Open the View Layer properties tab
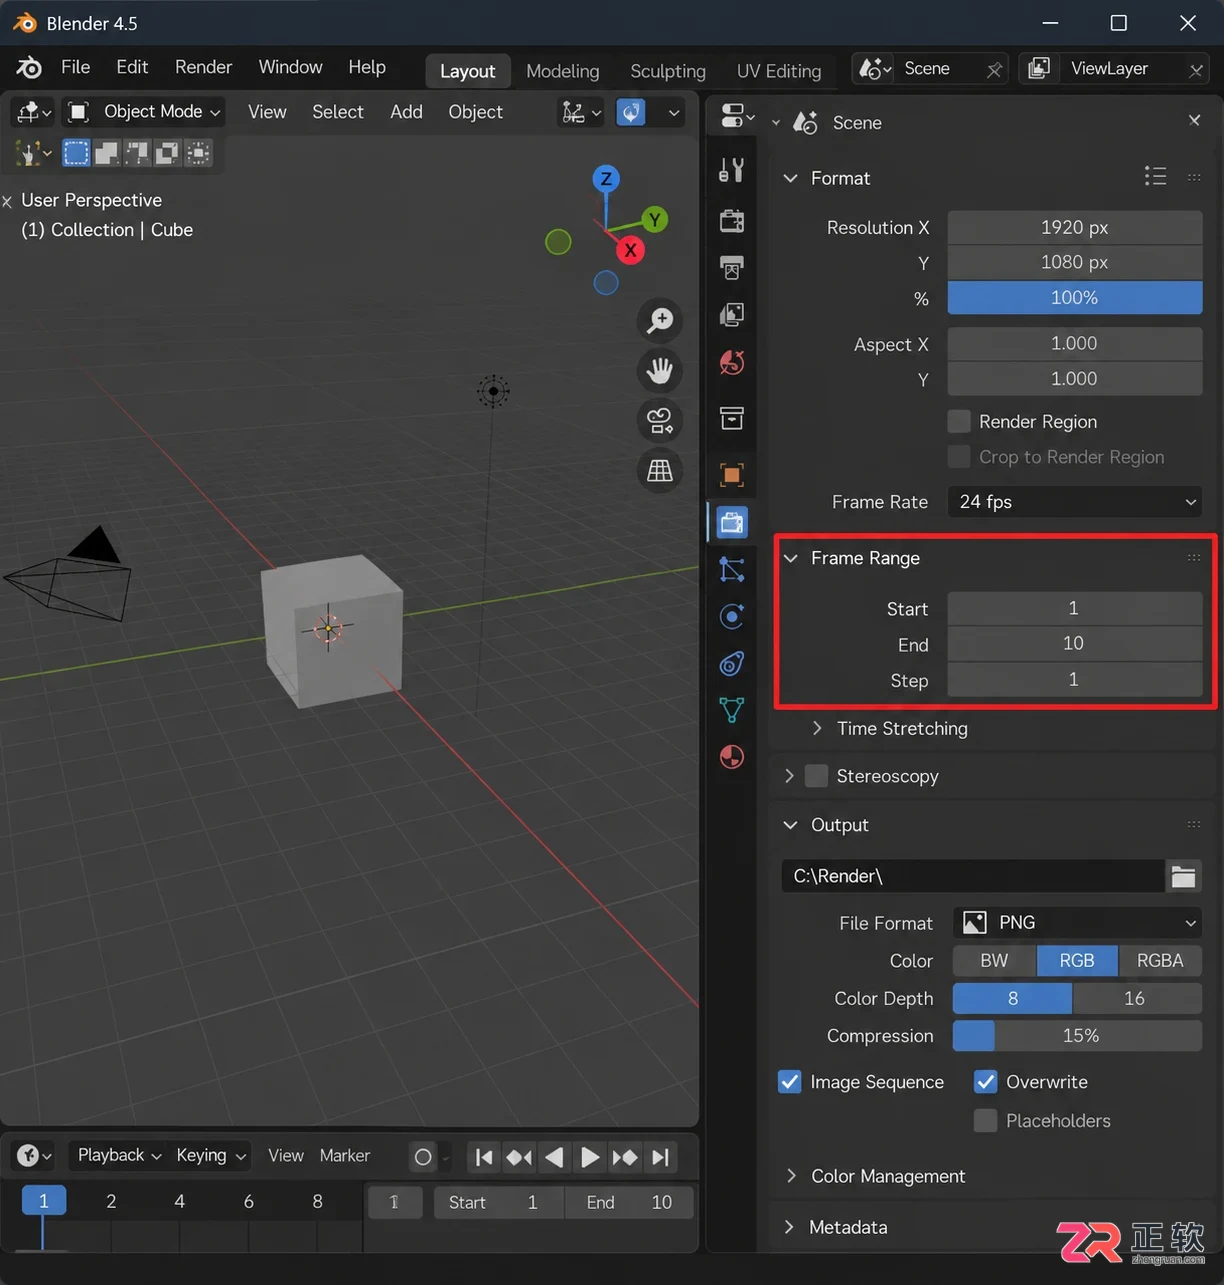The image size is (1224, 1285). tap(732, 315)
